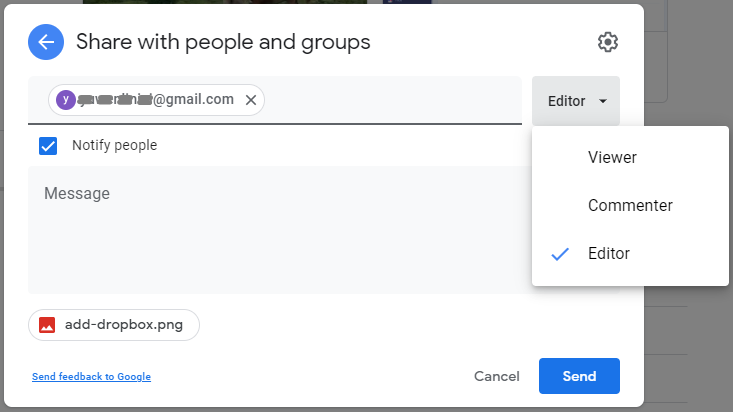The image size is (733, 412).
Task: Open sharing settings gear icon
Action: coord(608,42)
